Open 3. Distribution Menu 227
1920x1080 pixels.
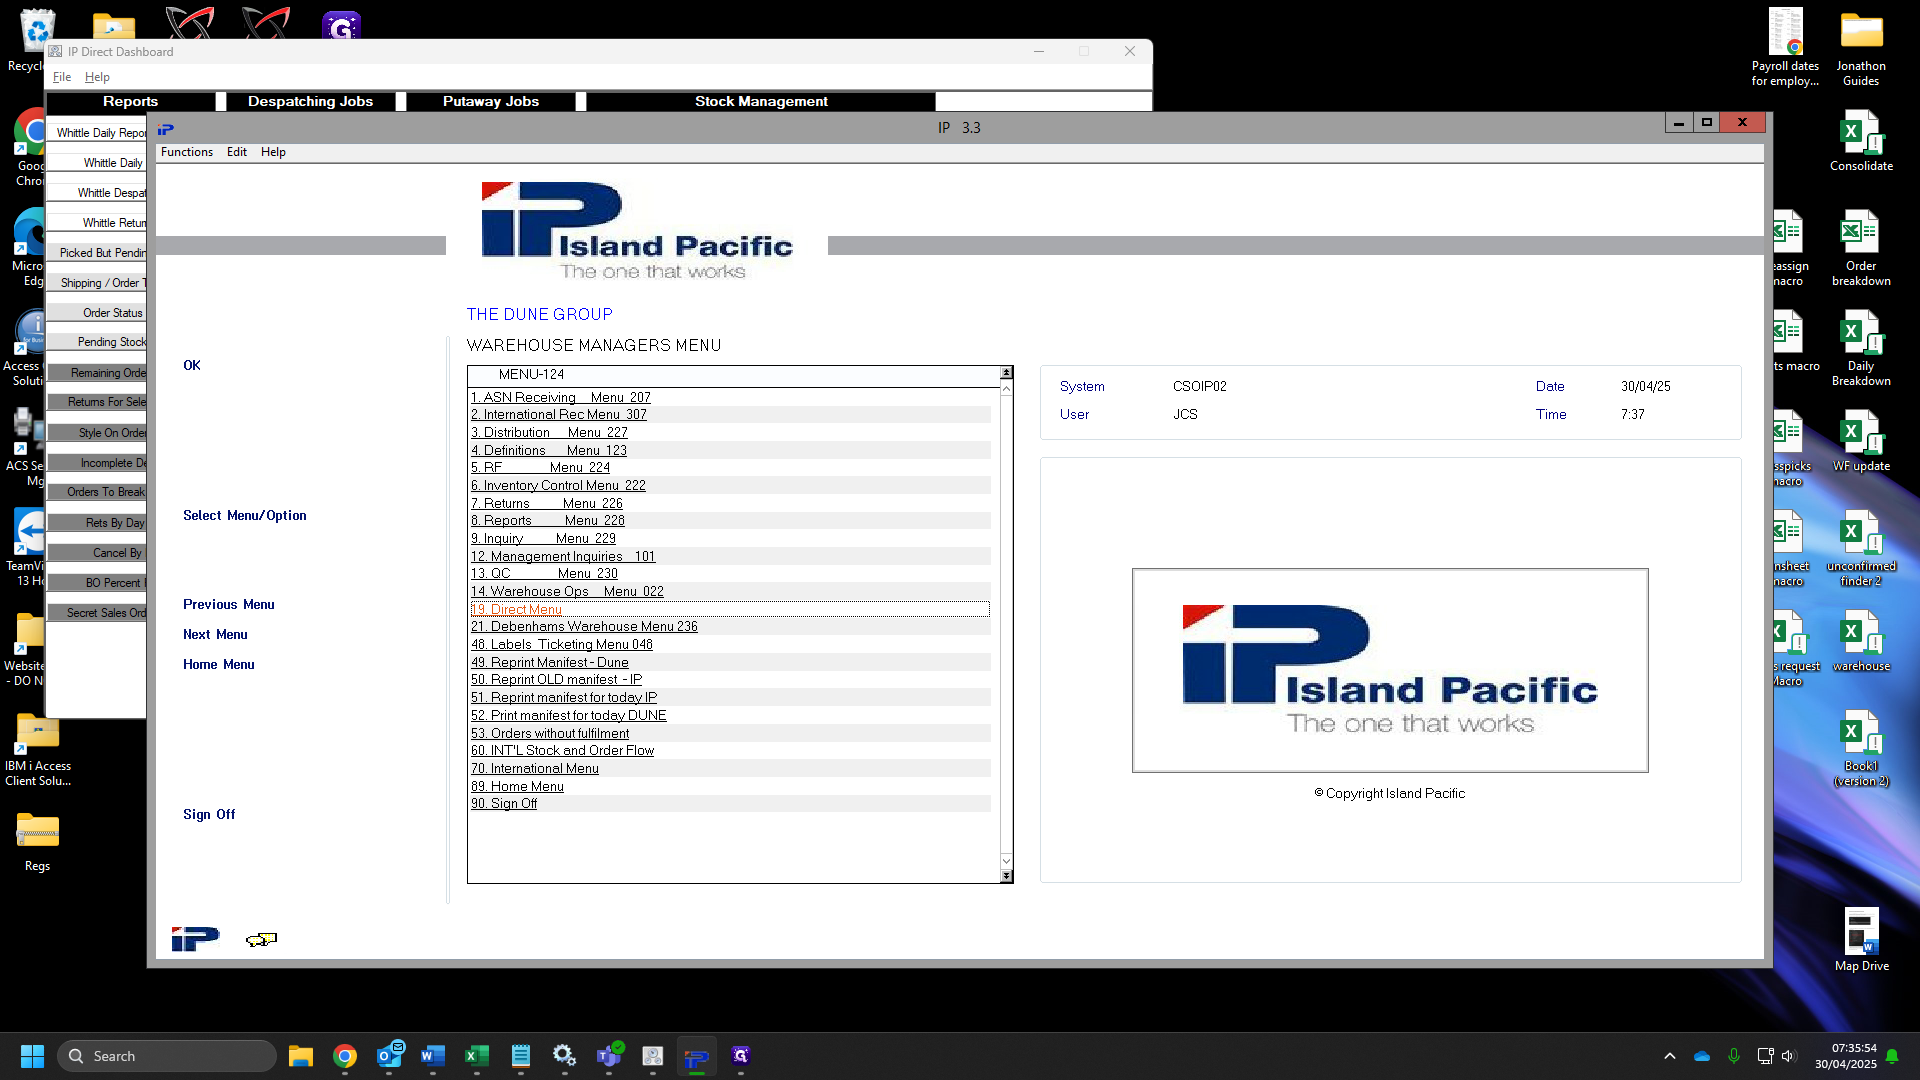tap(549, 432)
